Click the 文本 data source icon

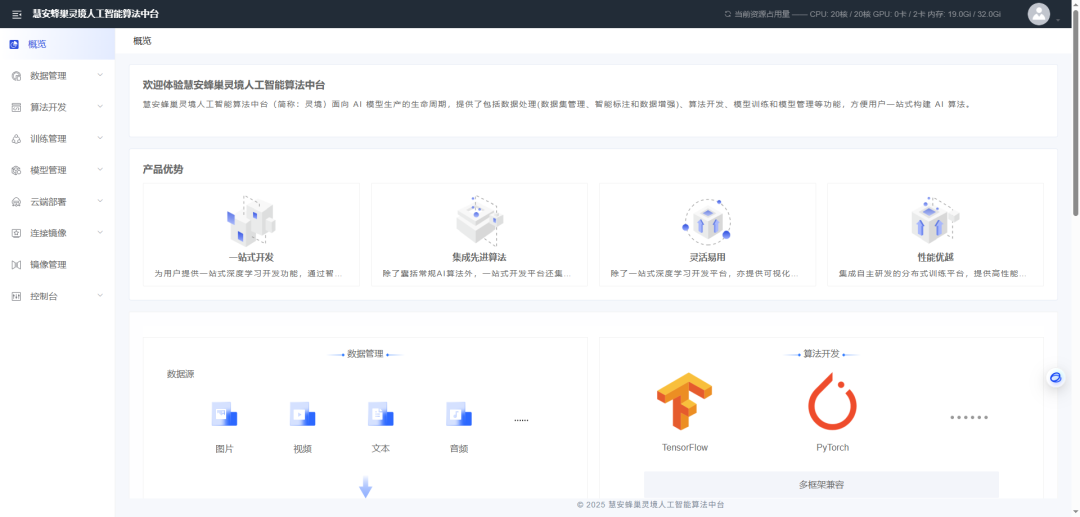pos(380,414)
